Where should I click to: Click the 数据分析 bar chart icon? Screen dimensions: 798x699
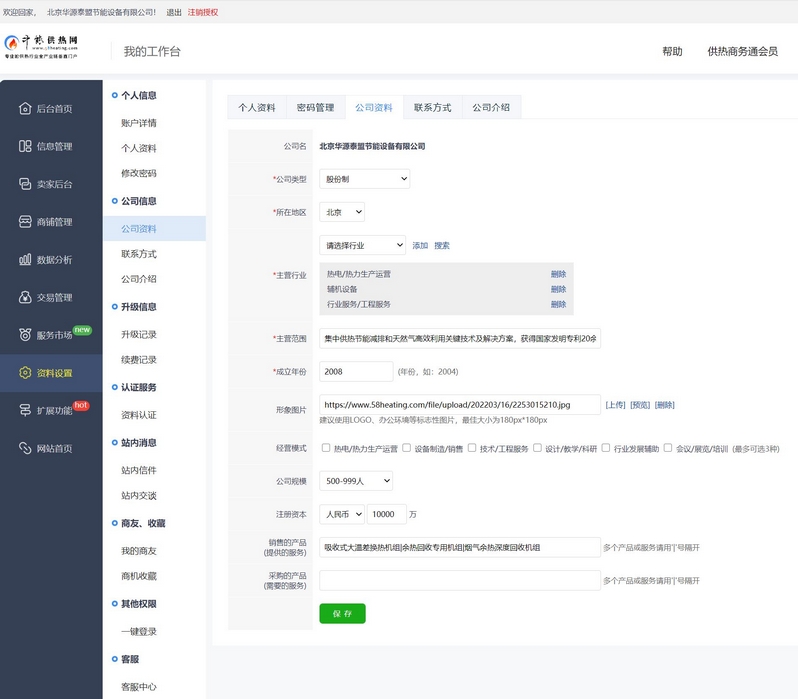pyautogui.click(x=25, y=259)
